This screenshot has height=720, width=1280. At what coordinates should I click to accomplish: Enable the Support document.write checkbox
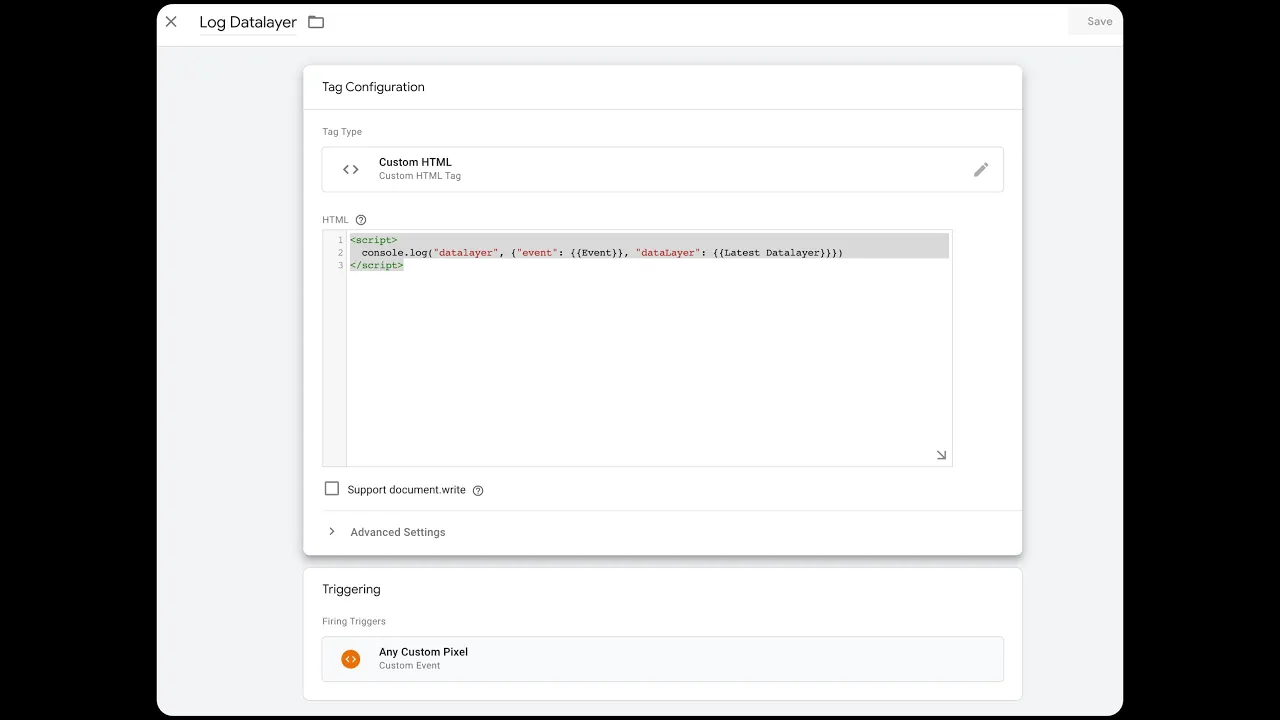[x=332, y=489]
